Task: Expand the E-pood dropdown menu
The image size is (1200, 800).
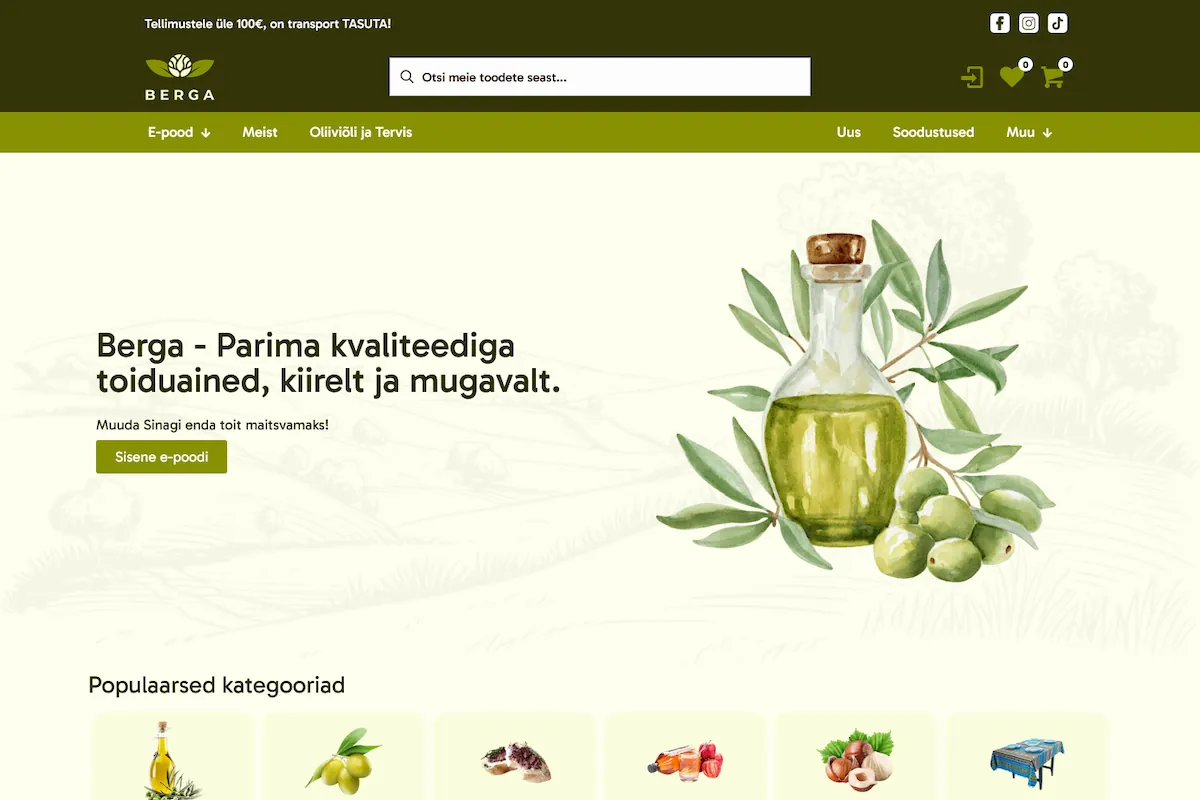Action: [179, 132]
